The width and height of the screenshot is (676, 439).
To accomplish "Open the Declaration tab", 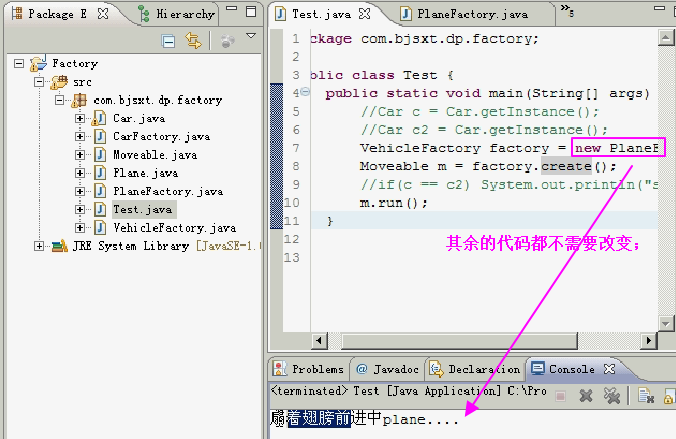I will (475, 369).
